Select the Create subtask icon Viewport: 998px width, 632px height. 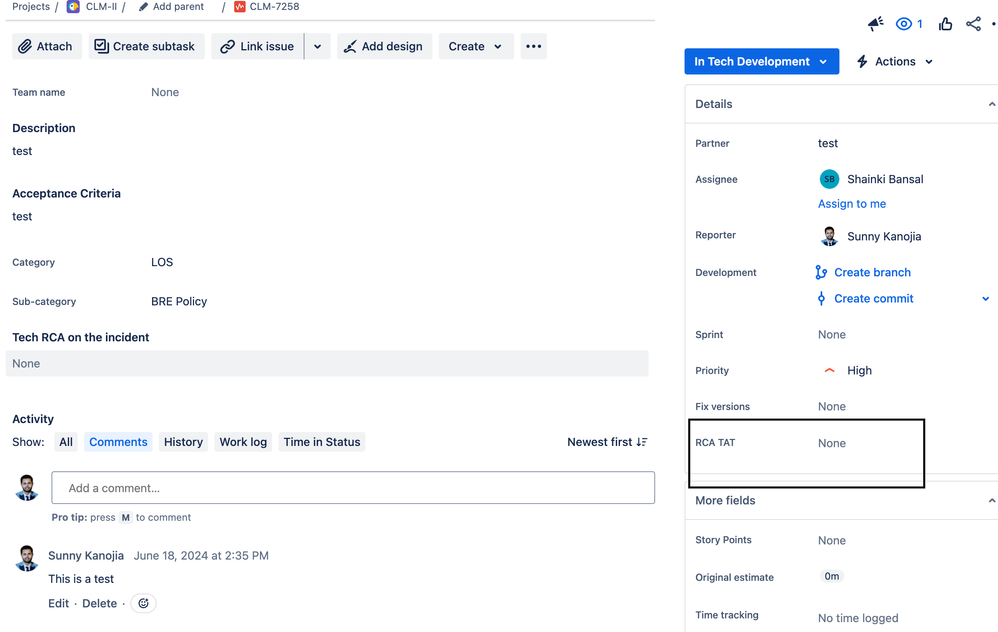(101, 46)
